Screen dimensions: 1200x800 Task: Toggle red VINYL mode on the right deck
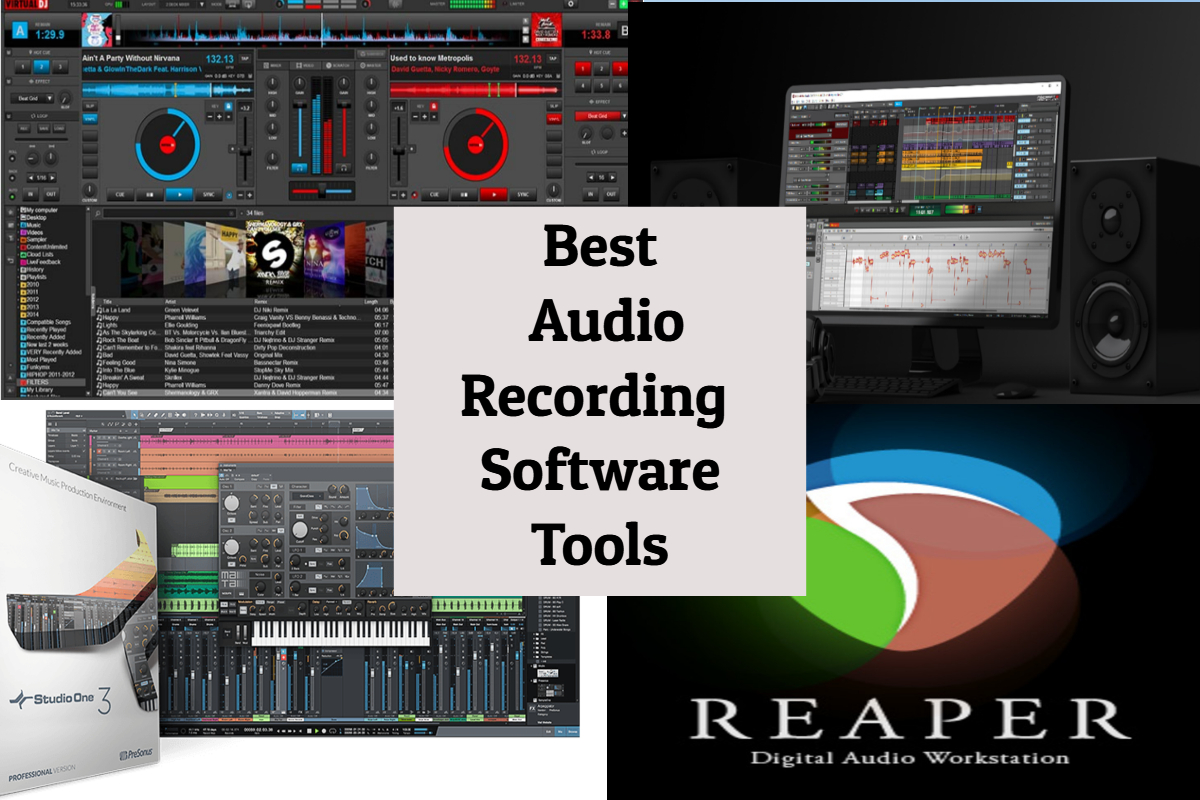point(554,119)
